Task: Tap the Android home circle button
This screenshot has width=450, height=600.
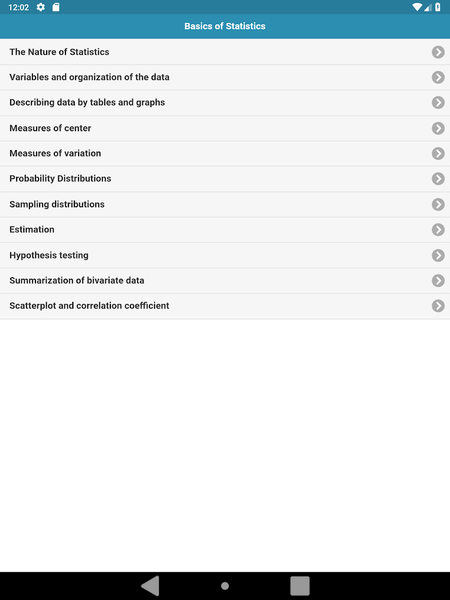Action: click(x=225, y=585)
